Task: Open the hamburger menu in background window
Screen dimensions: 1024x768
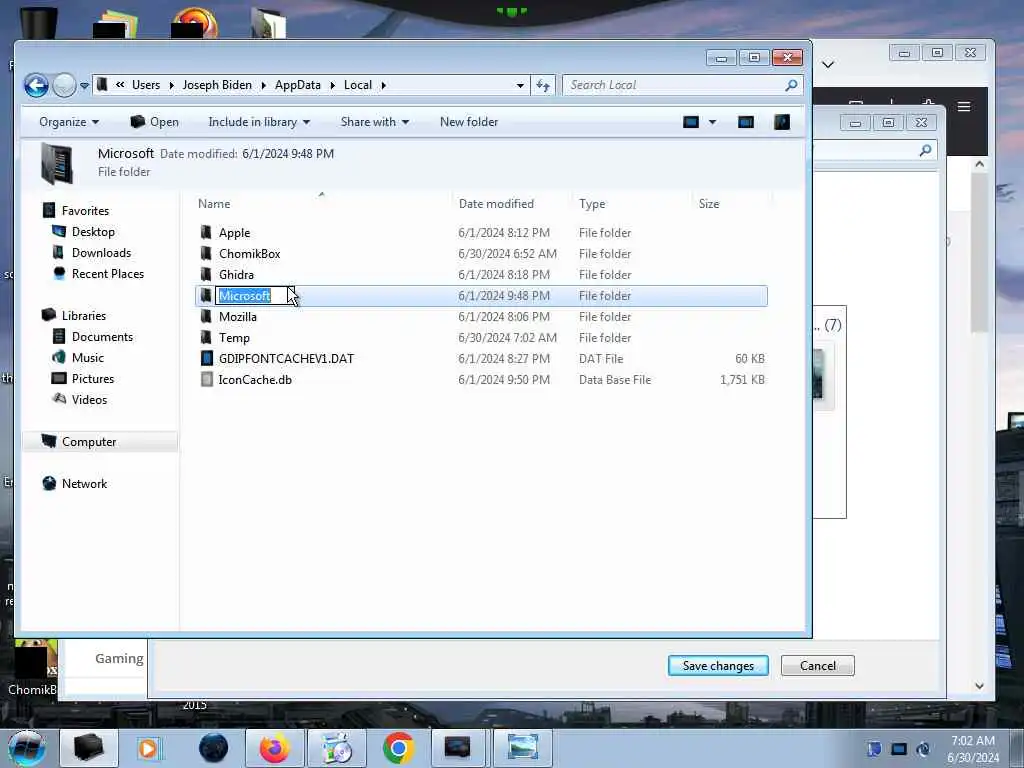Action: tap(964, 106)
